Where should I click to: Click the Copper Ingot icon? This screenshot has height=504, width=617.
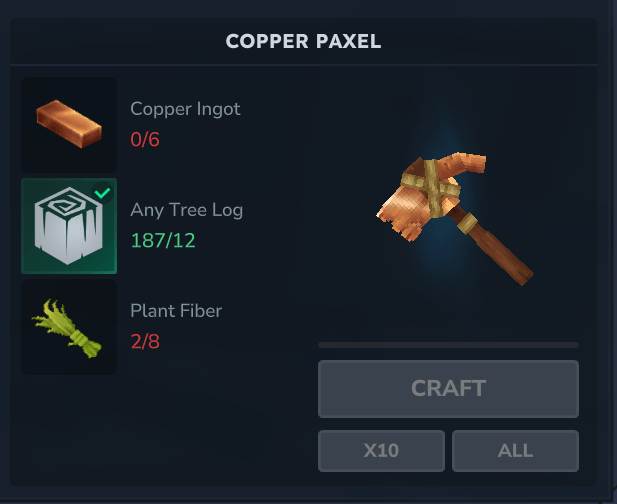69,124
